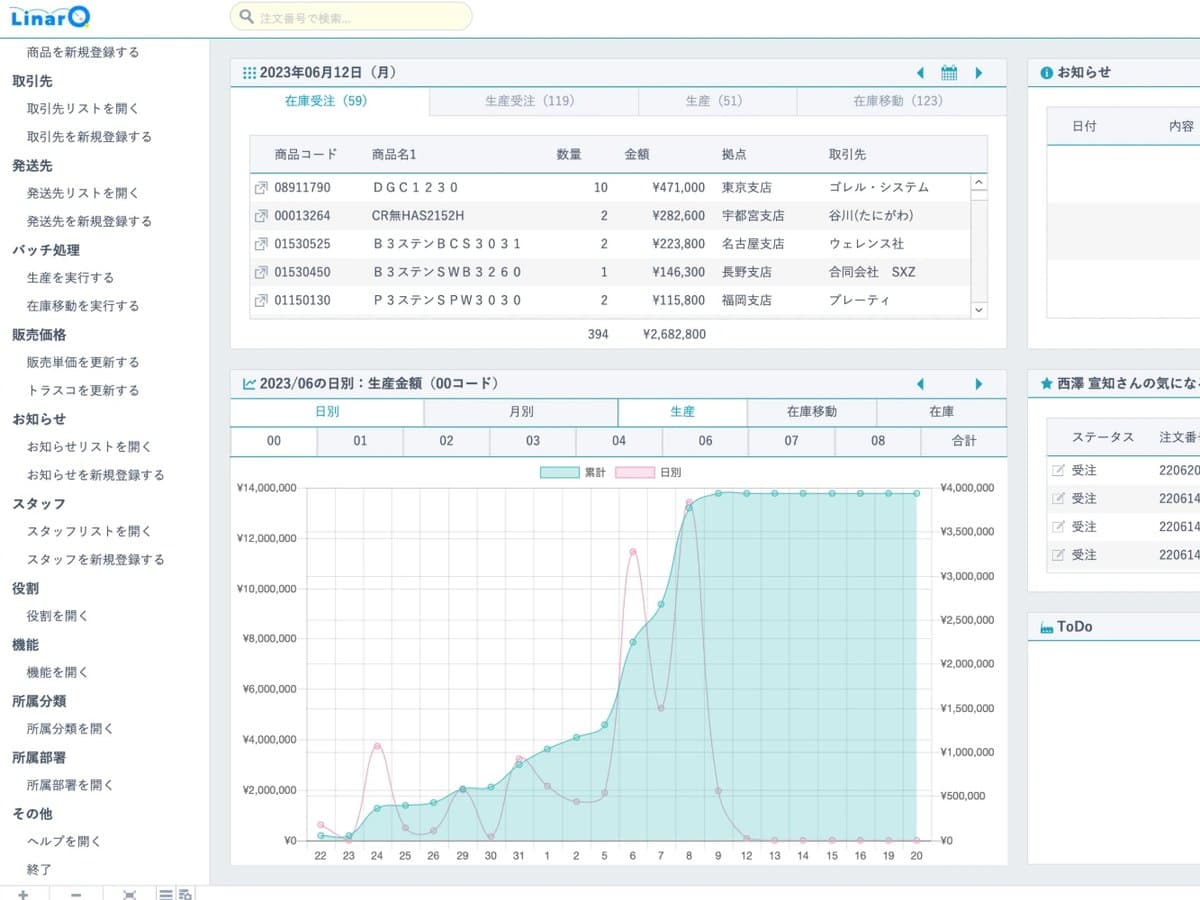Viewport: 1200px width, 900px height.
Task: Click 販売単価を更新する in sidebar
Action: [83, 362]
